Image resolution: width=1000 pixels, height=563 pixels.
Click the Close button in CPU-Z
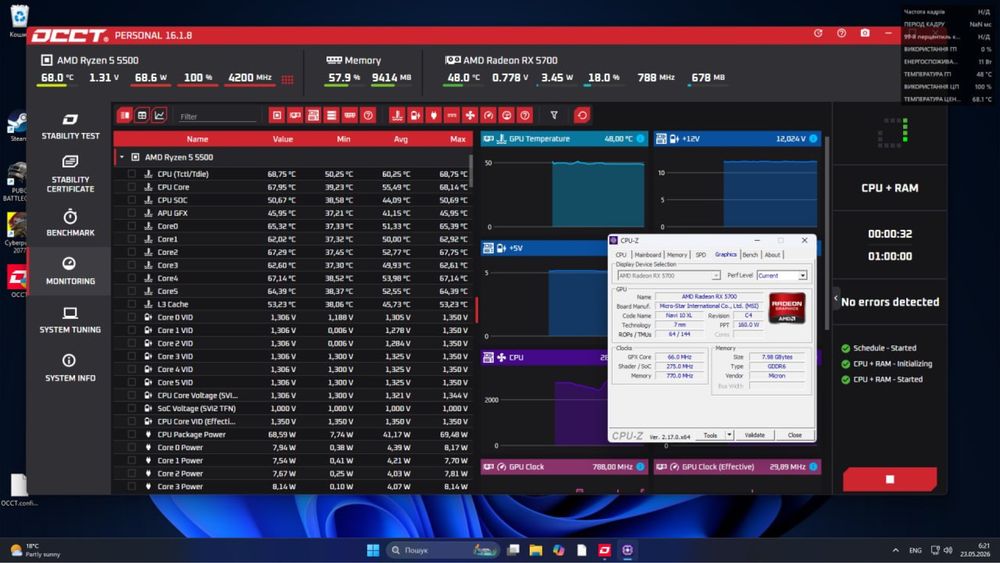coord(795,435)
